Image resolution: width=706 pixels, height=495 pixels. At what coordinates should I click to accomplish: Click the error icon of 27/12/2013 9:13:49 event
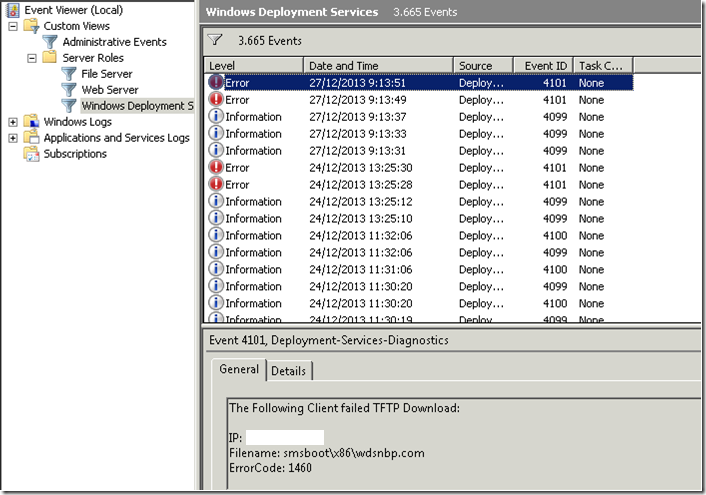click(216, 100)
